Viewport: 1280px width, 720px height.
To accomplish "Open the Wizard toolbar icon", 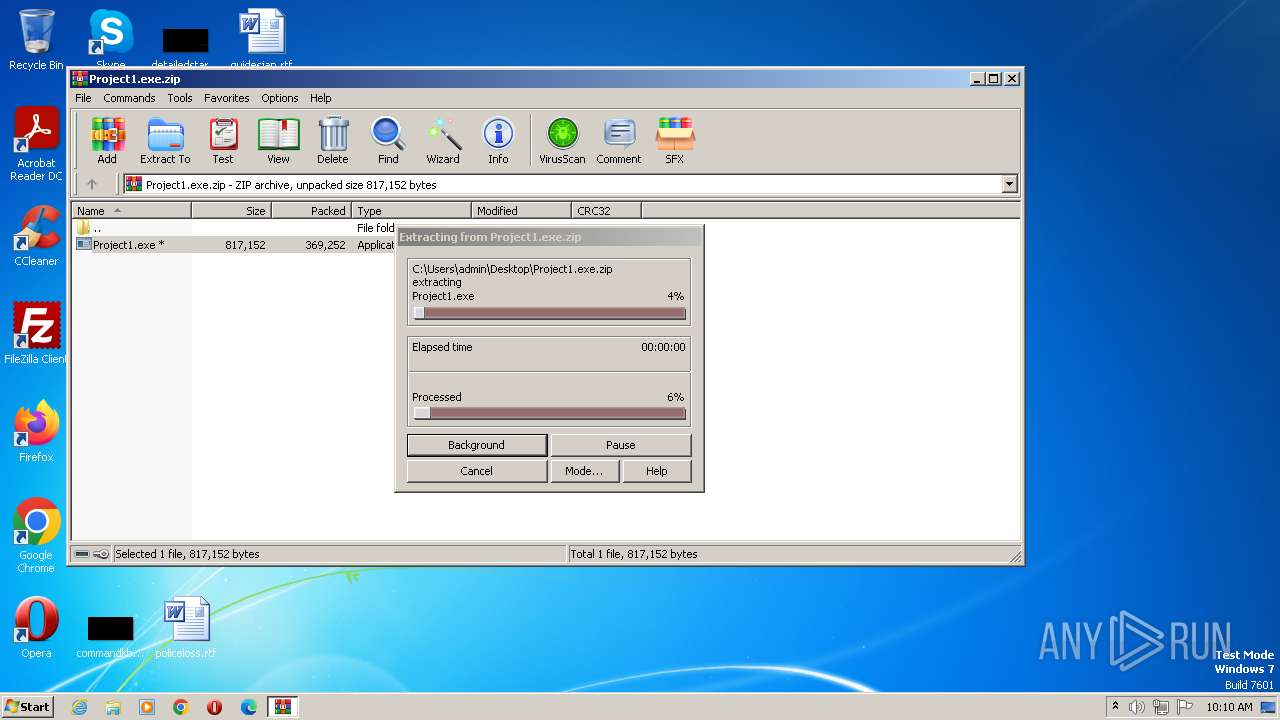I will click(443, 141).
